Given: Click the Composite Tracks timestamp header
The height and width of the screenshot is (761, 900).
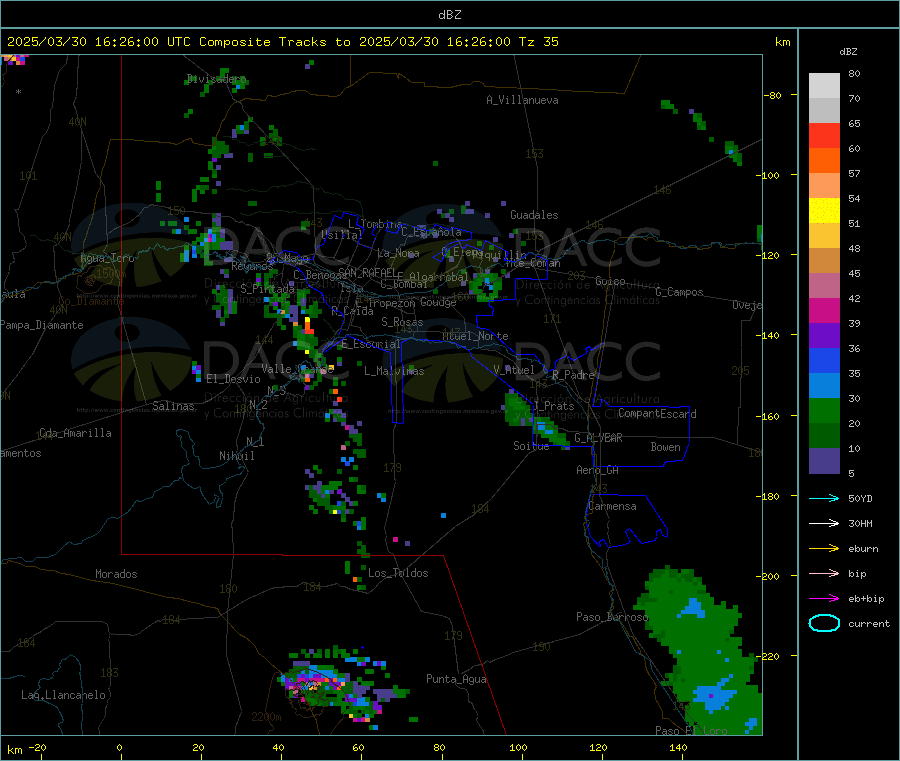Looking at the screenshot, I should (x=282, y=42).
